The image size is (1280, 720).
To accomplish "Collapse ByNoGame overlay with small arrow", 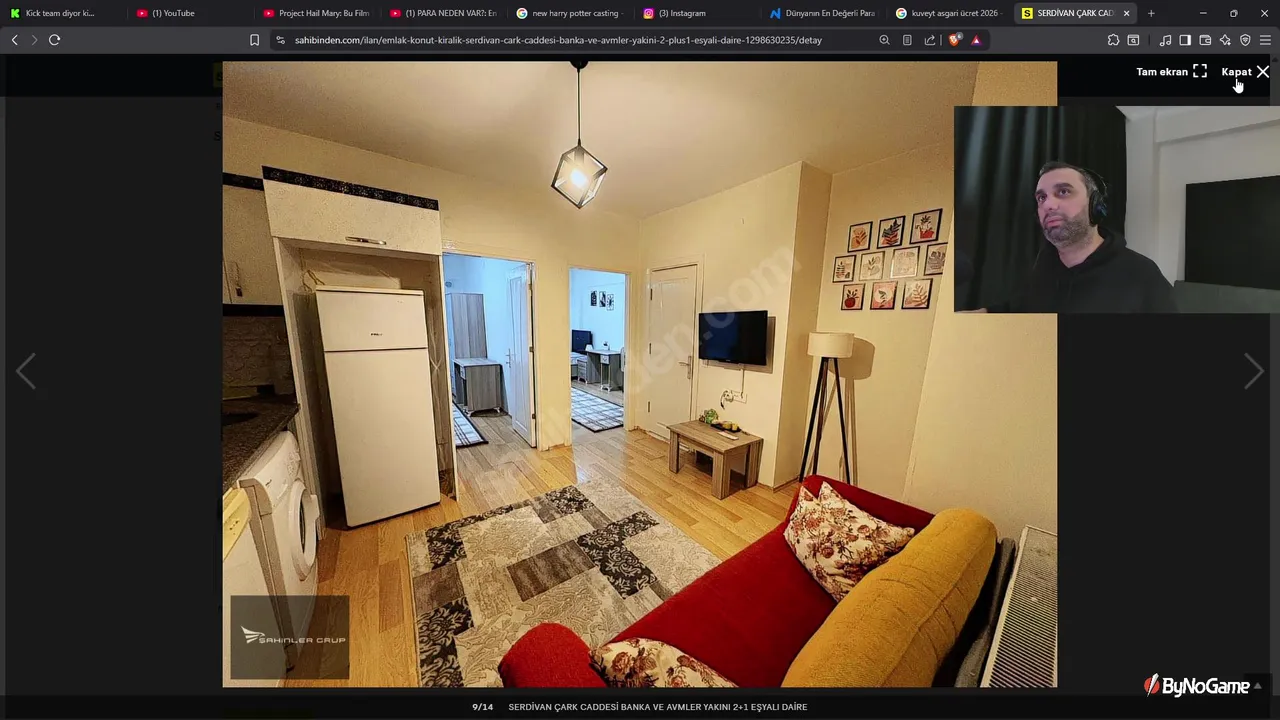I will [1258, 686].
